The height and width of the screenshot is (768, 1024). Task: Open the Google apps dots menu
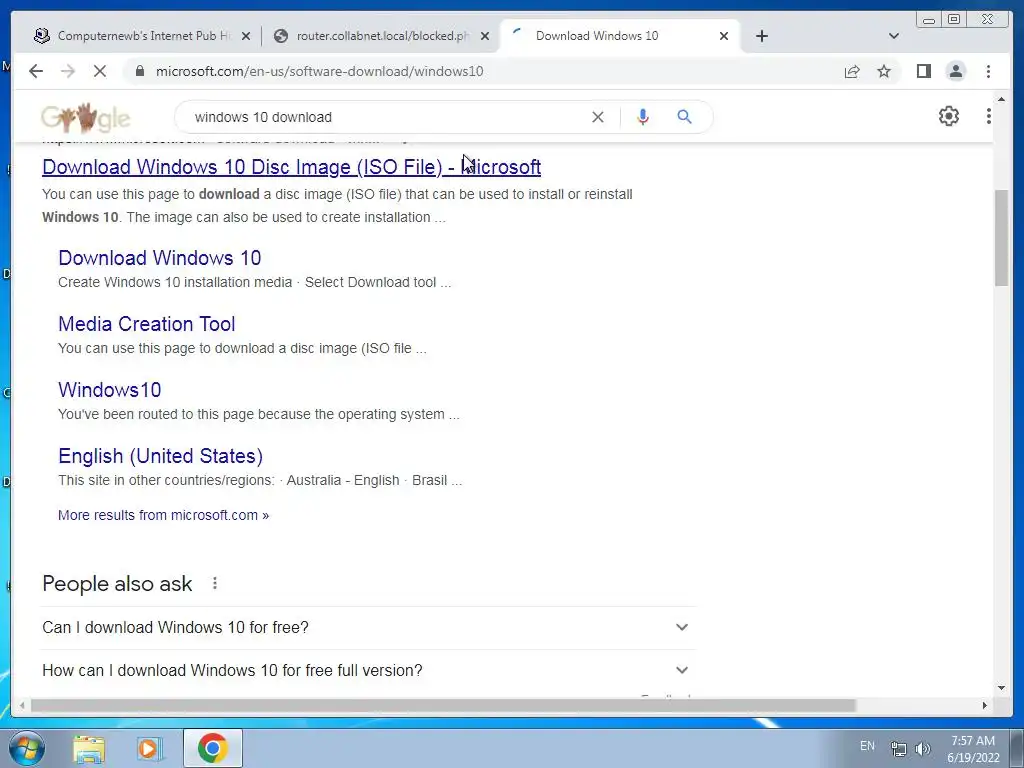pos(988,116)
